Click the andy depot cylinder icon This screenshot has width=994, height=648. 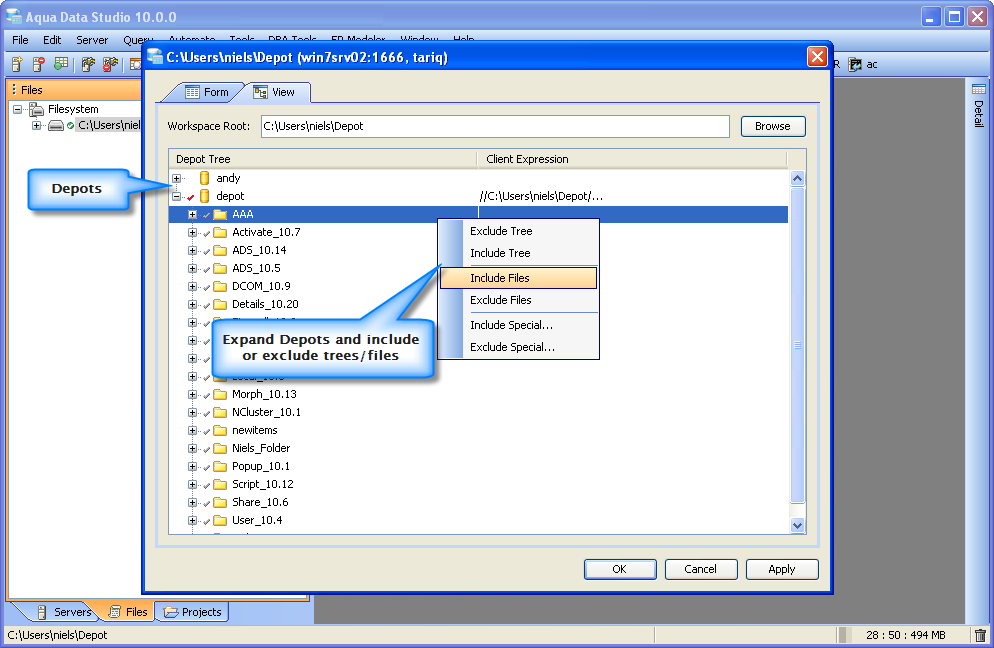(204, 178)
